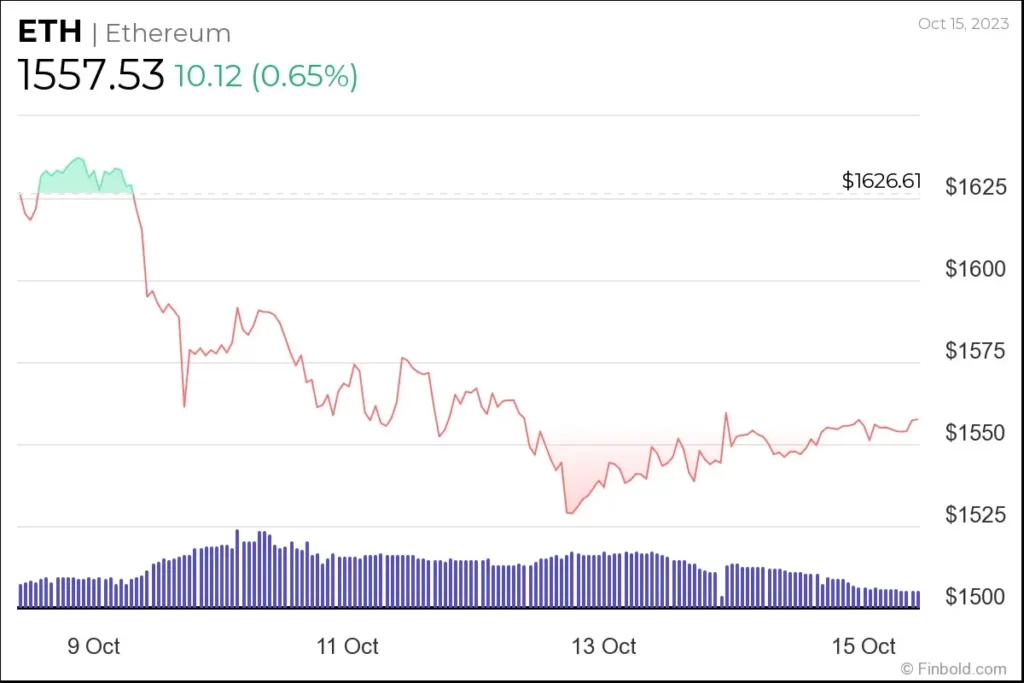Image resolution: width=1024 pixels, height=683 pixels.
Task: Click the tallest purple volume bar
Action: click(237, 568)
